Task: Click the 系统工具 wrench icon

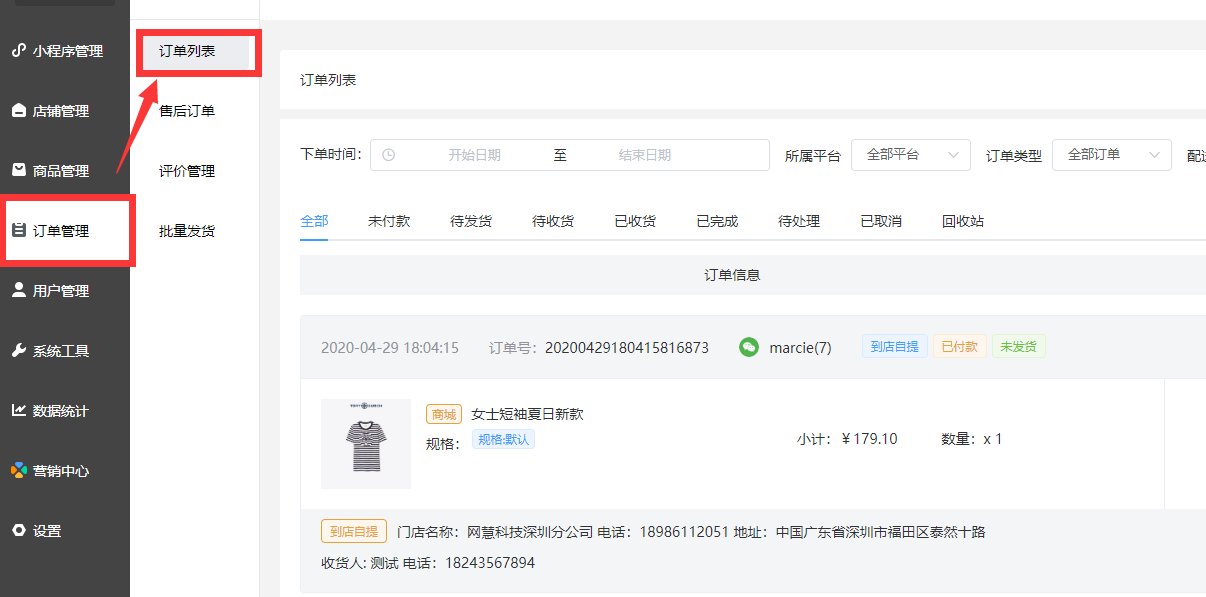Action: tap(18, 350)
